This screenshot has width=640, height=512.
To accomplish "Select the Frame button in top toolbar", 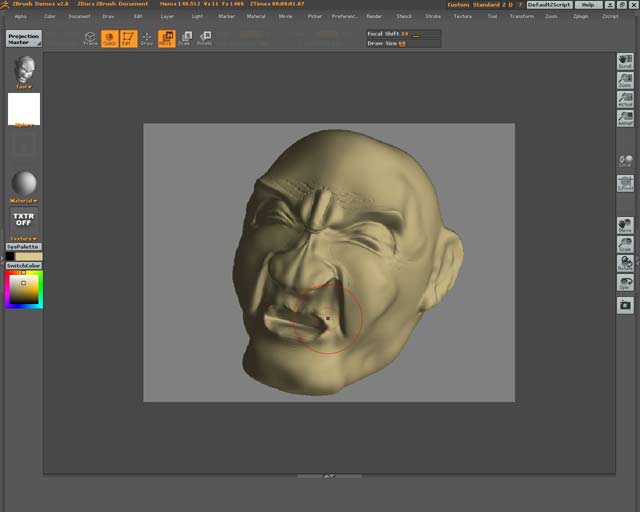I will click(90, 39).
